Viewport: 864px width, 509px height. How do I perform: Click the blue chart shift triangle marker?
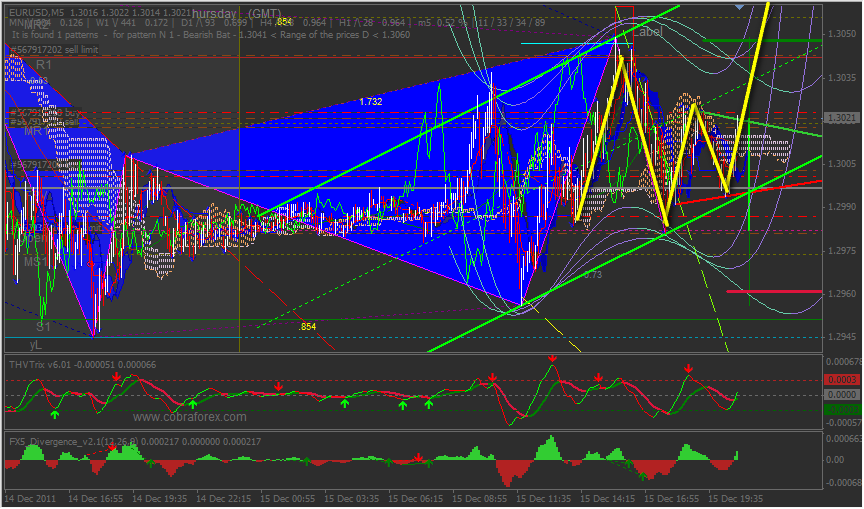[739, 7]
